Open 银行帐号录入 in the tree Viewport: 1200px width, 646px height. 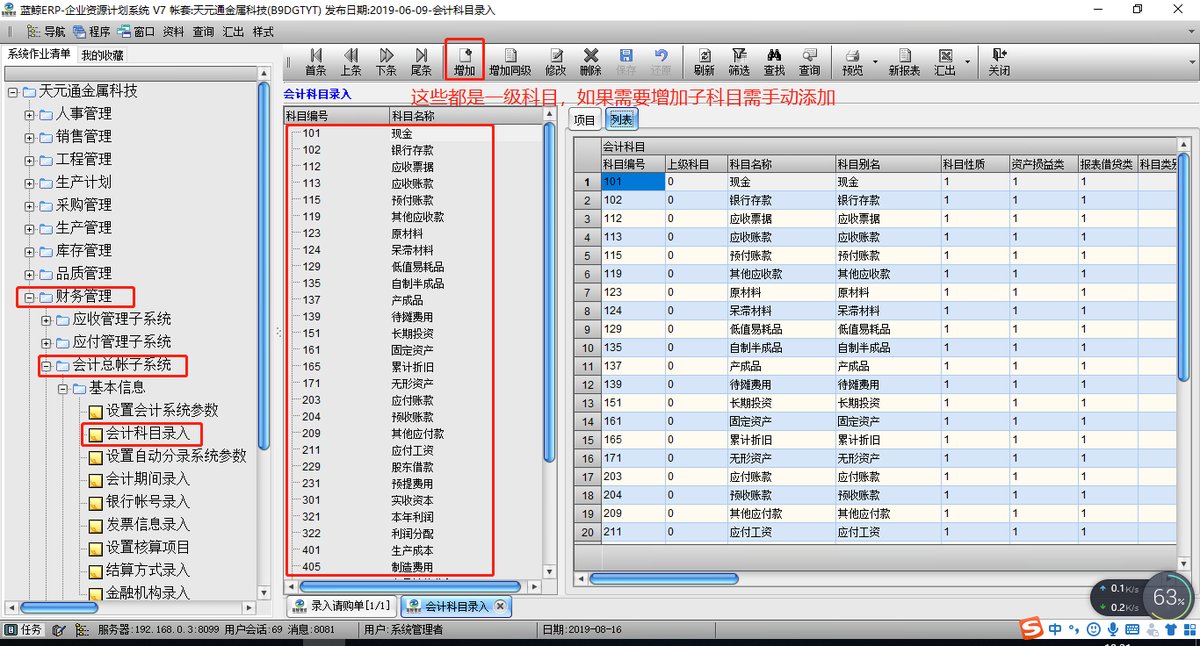point(148,502)
